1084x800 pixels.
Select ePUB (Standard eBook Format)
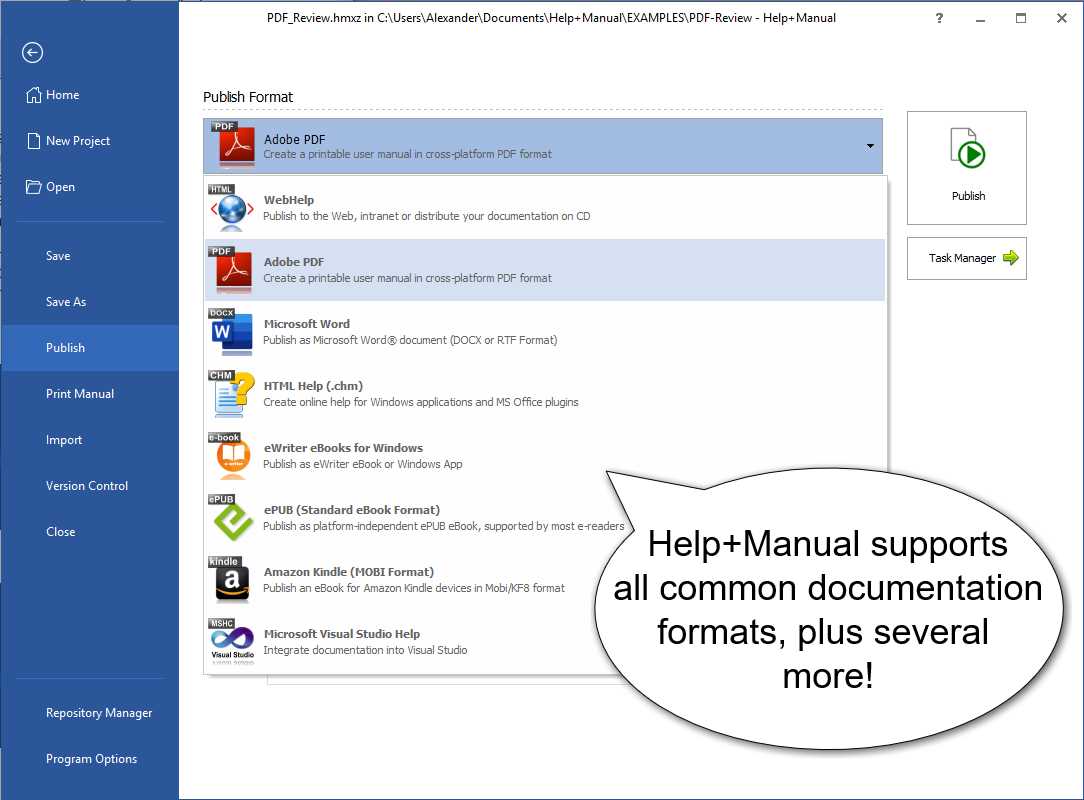(351, 510)
